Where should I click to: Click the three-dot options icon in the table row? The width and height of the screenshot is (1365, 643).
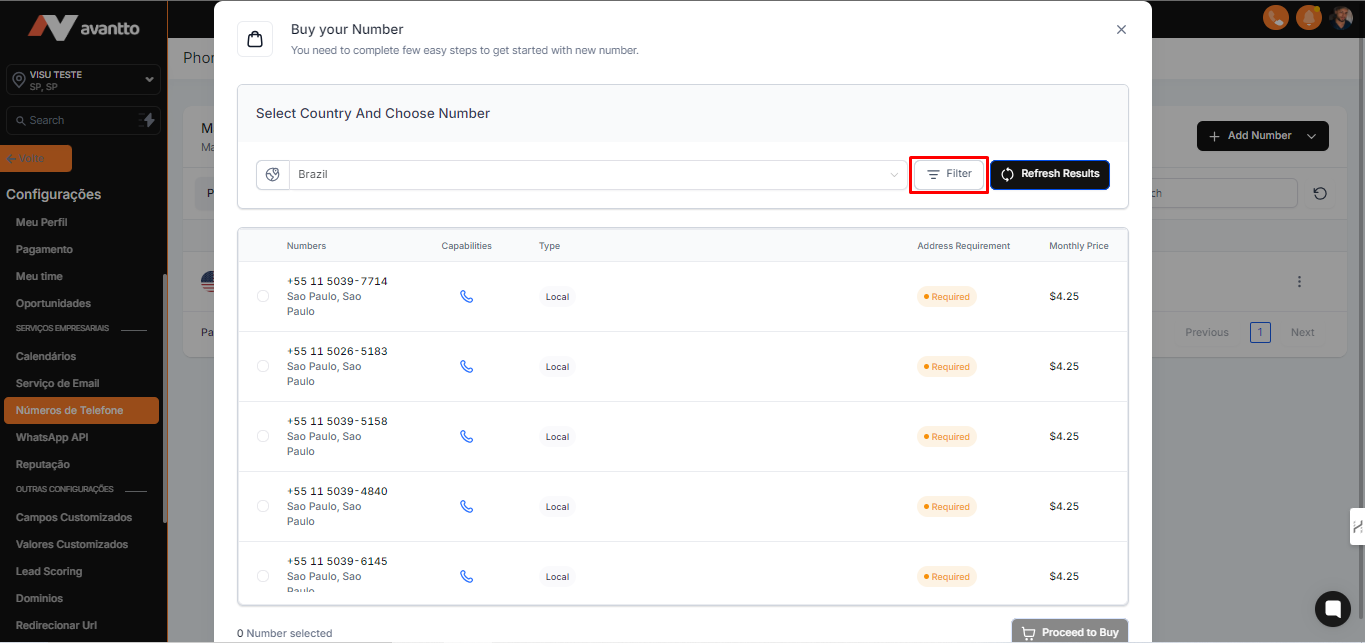click(1299, 282)
